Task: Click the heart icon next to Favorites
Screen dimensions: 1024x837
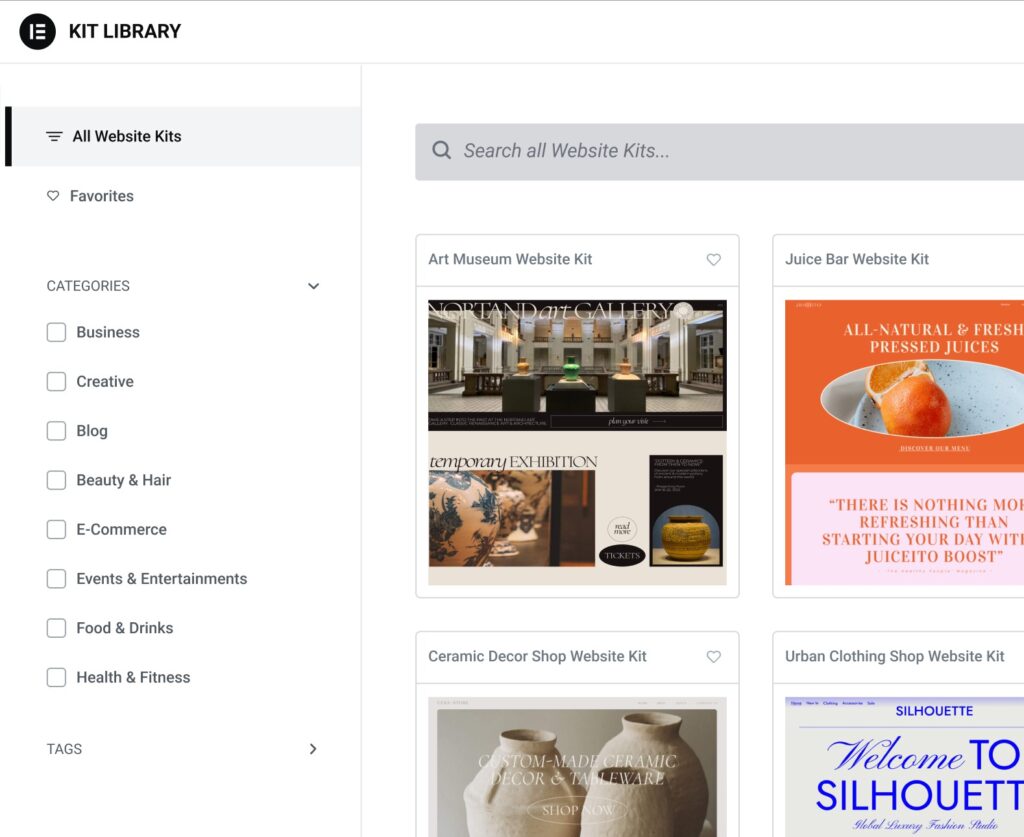Action: point(54,196)
